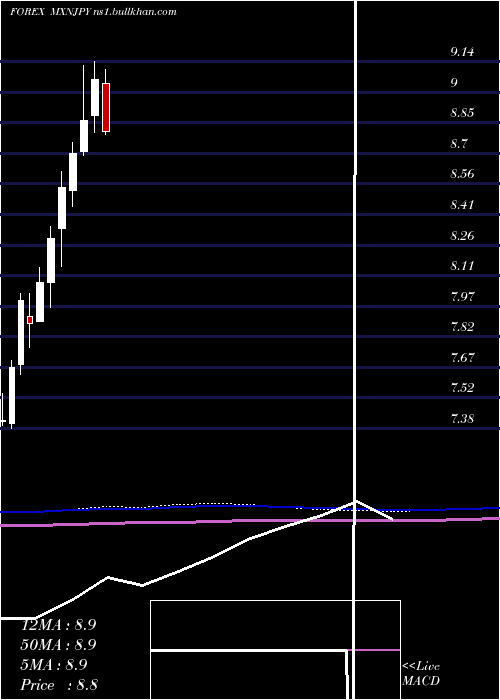The height and width of the screenshot is (700, 500).
Task: Click the 7.67 price axis label
Action: [x=462, y=358]
